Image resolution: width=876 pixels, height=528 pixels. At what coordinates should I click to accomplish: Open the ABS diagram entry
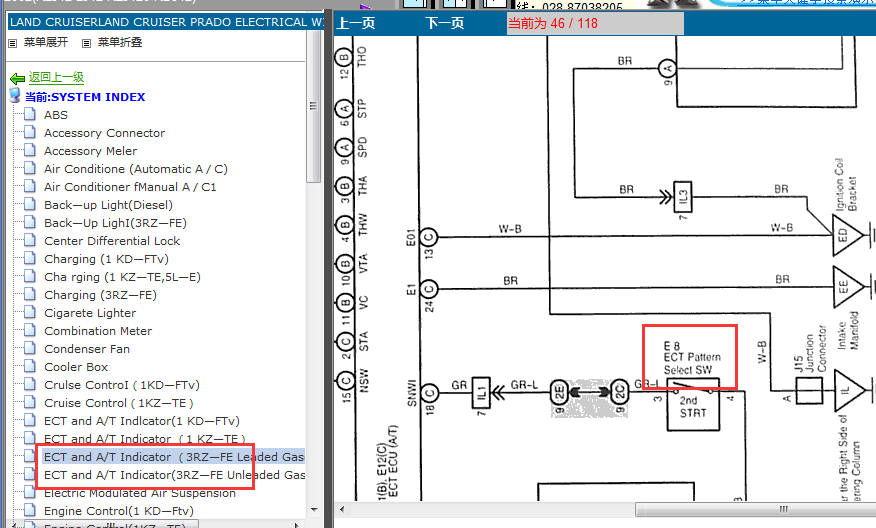point(56,115)
